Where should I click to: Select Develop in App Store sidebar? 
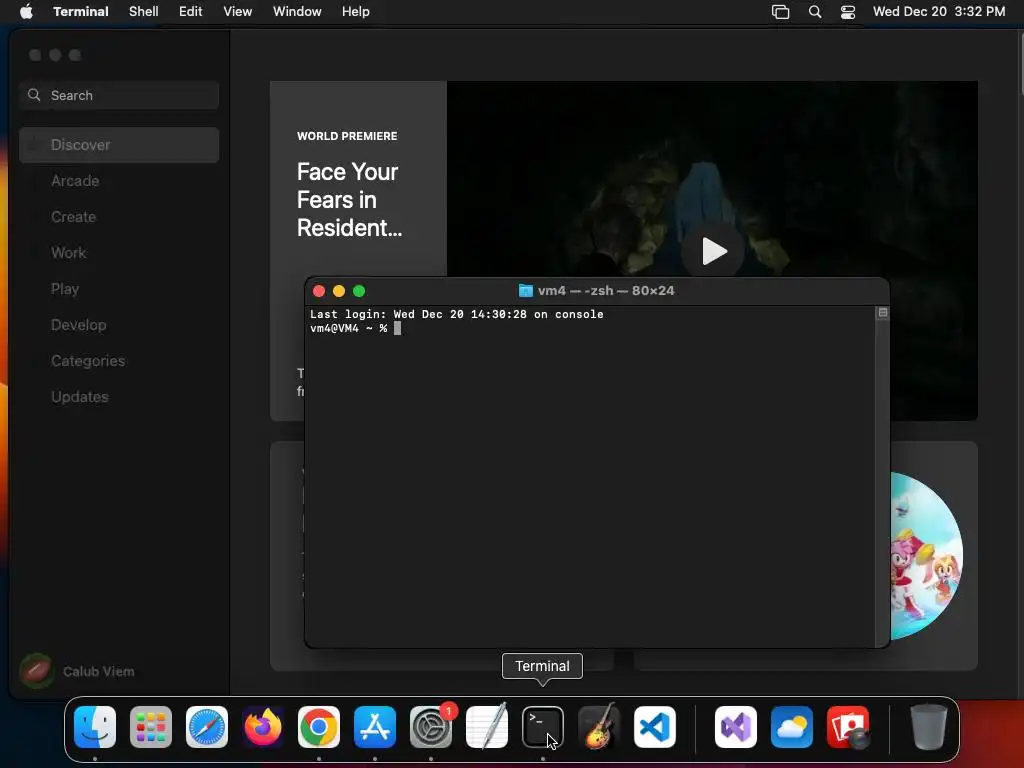click(119, 325)
